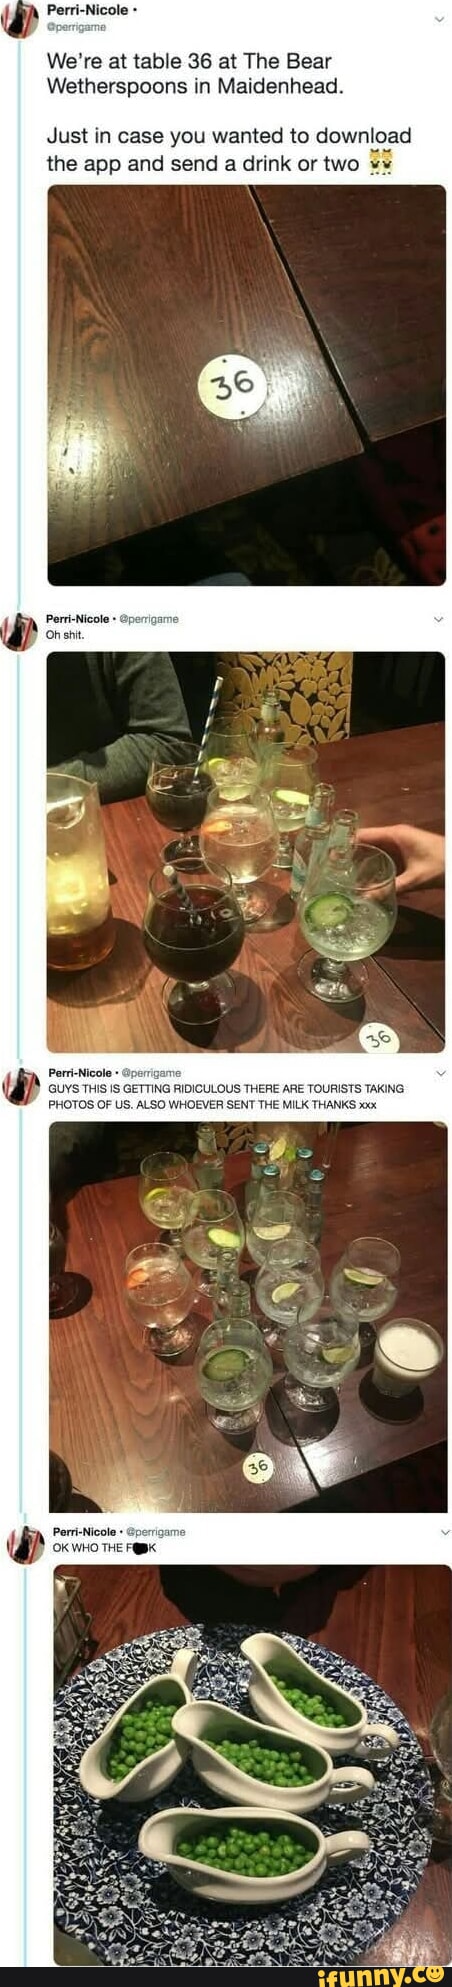Viewport: 452px width, 1987px height.
Task: Open @perrigame handle on the first tweet
Action: 76,27
